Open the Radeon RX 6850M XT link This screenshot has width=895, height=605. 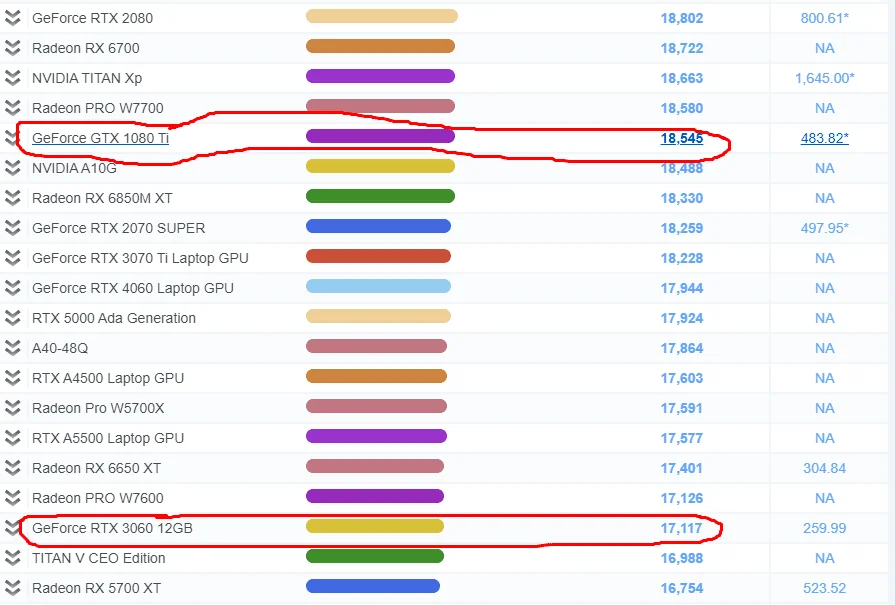[x=102, y=198]
